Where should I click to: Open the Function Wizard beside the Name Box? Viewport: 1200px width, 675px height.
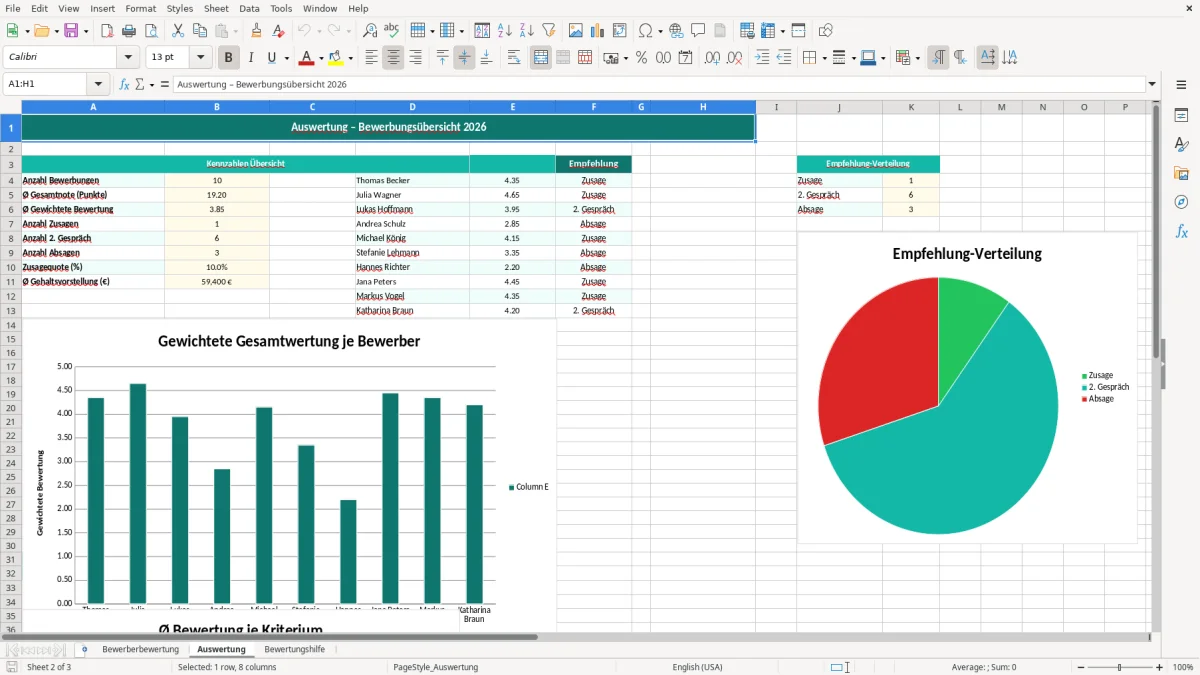click(125, 85)
